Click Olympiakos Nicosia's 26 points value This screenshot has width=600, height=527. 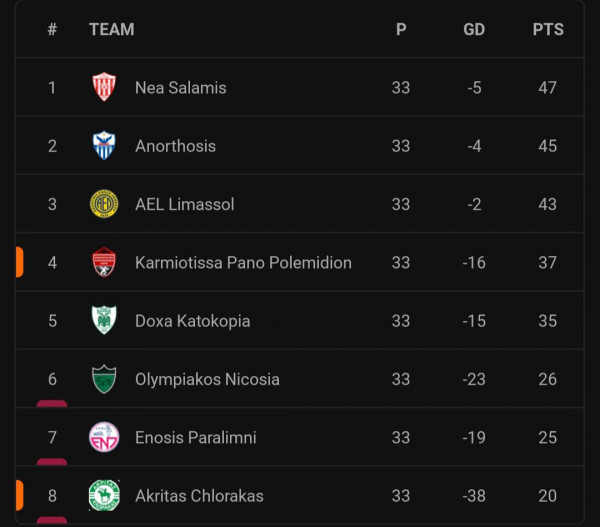[547, 379]
